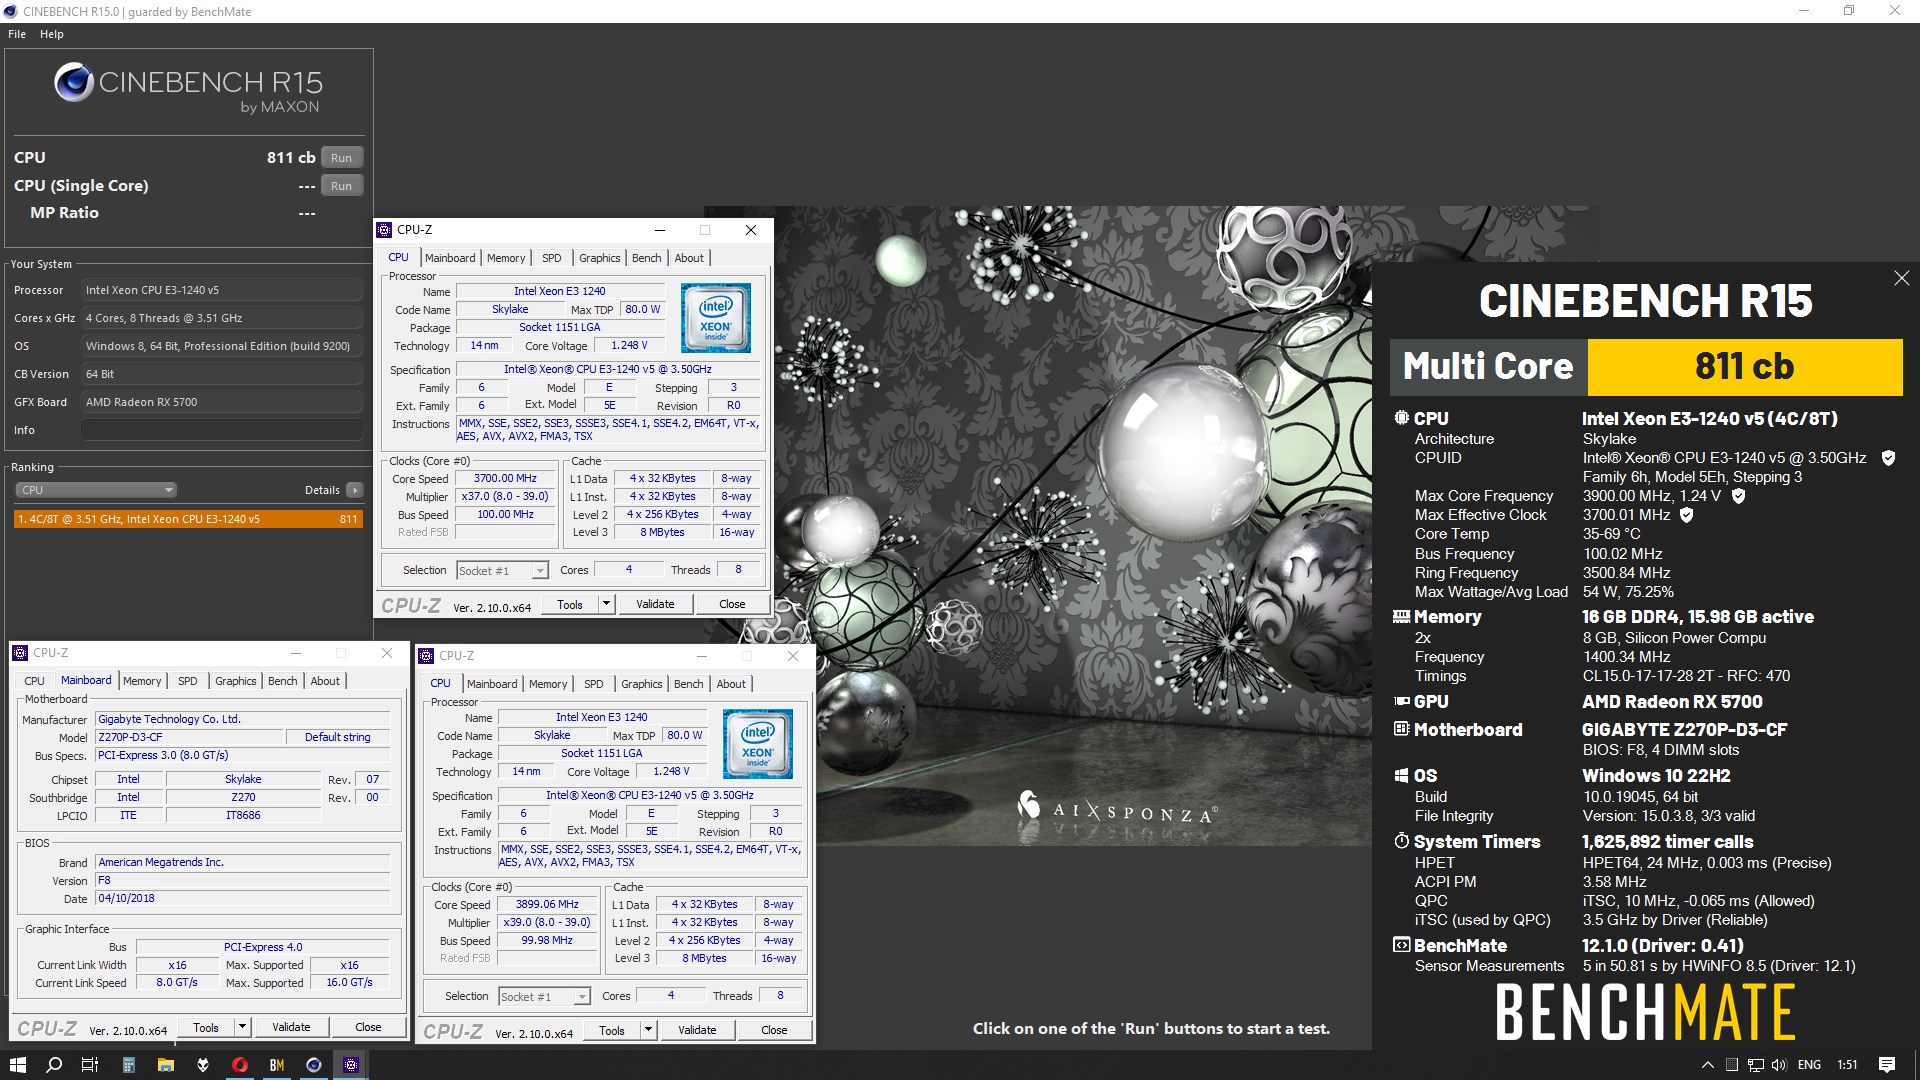The height and width of the screenshot is (1080, 1920).
Task: Click the verified shield next to CPUID
Action: point(1888,458)
